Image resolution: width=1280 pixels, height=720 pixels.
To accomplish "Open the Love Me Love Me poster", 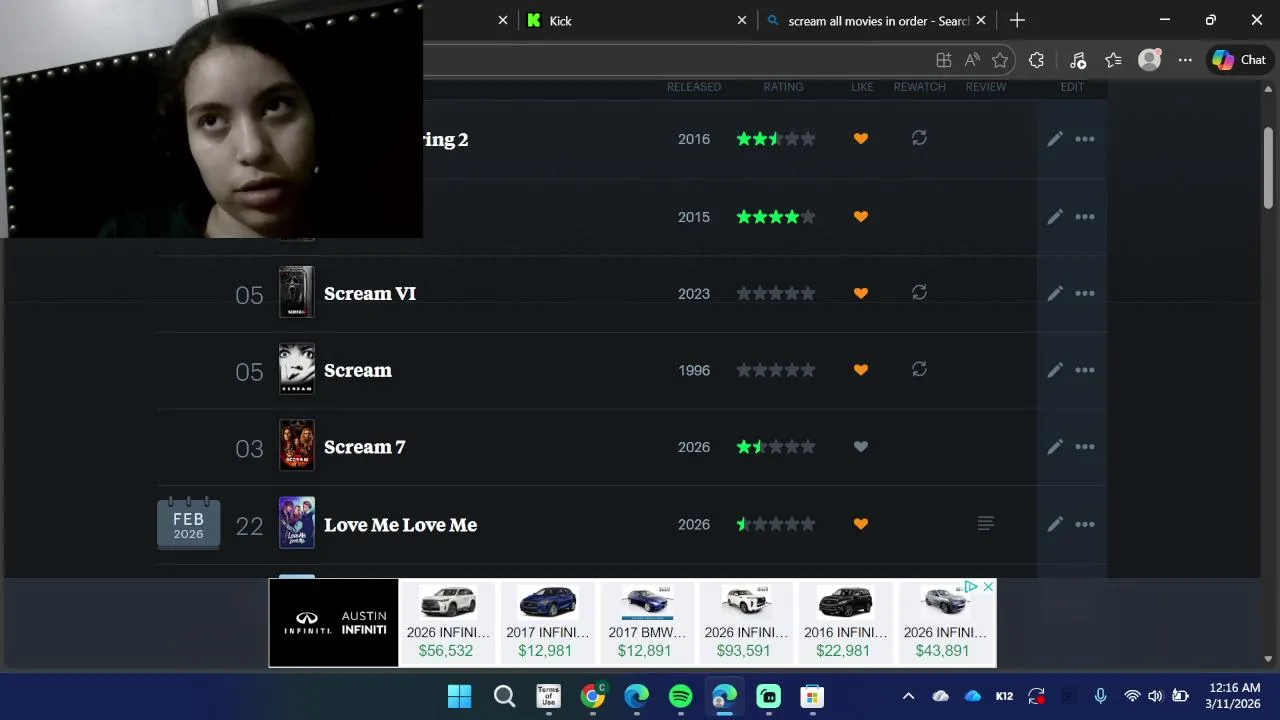I will tap(296, 523).
